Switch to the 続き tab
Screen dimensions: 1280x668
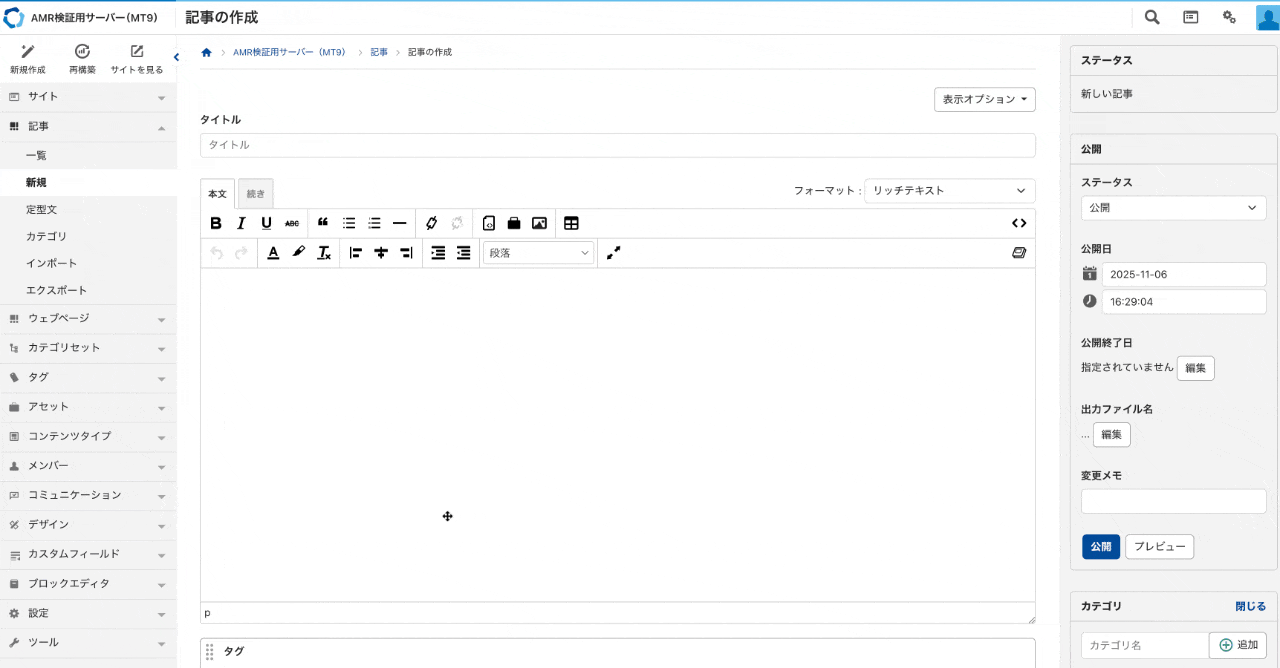point(255,194)
